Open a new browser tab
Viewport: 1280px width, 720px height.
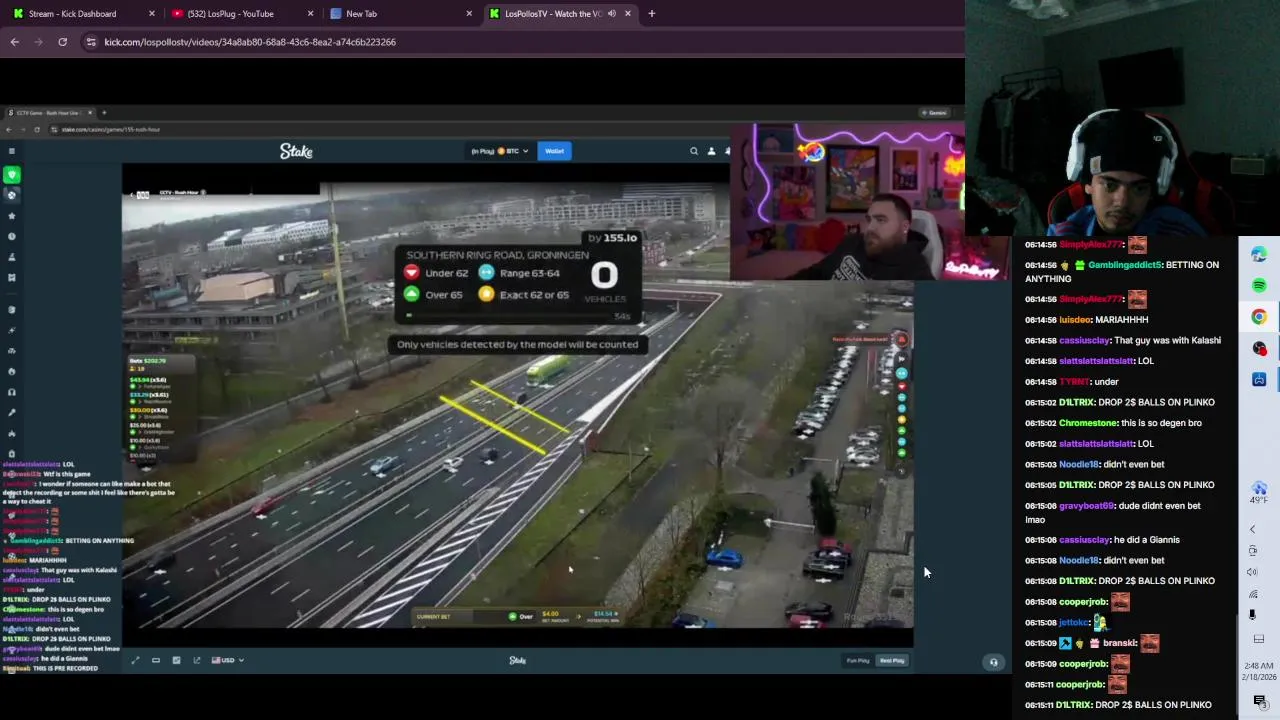tap(652, 14)
